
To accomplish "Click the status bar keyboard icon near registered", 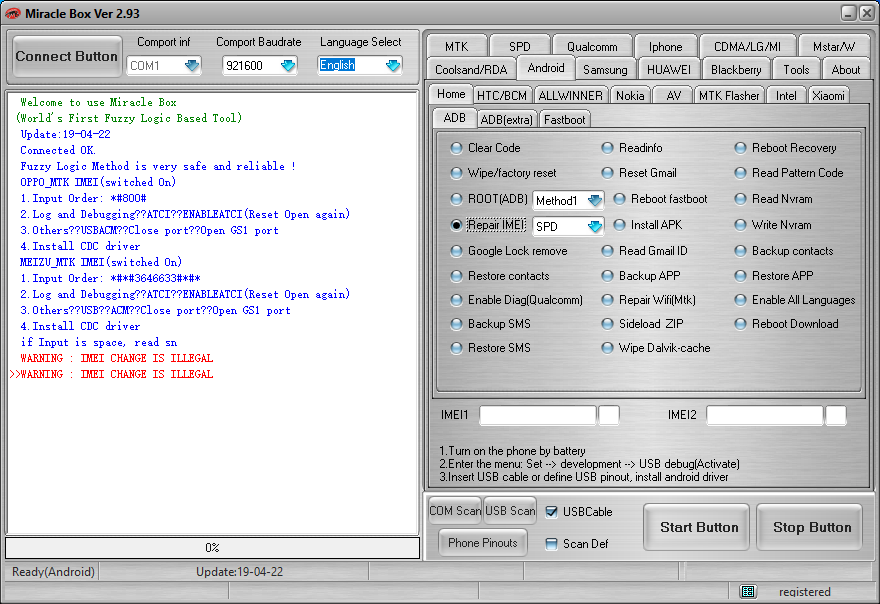I will pos(748,591).
